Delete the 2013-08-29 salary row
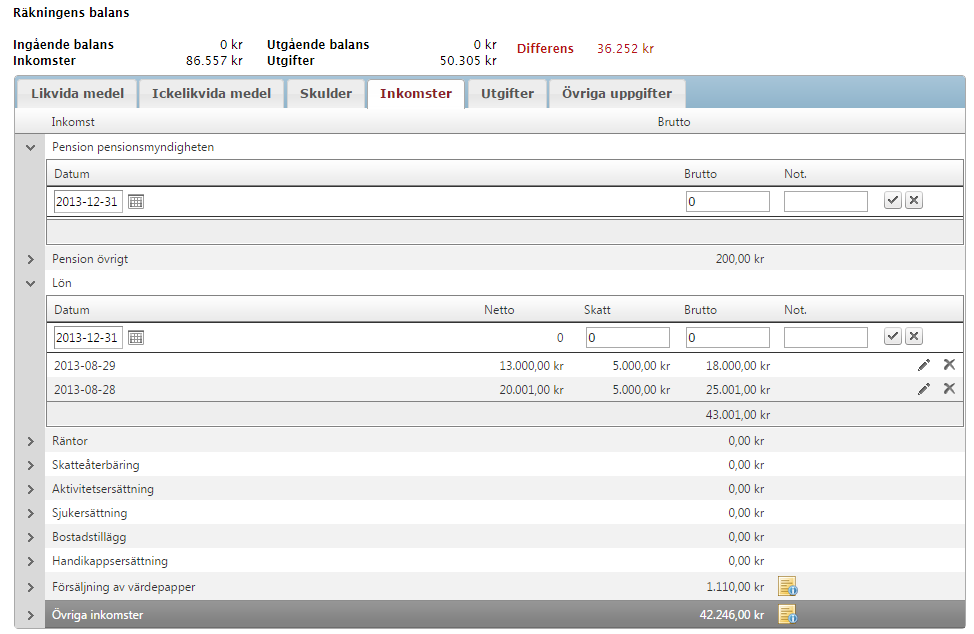Screen dimensions: 974x634 coord(949,365)
